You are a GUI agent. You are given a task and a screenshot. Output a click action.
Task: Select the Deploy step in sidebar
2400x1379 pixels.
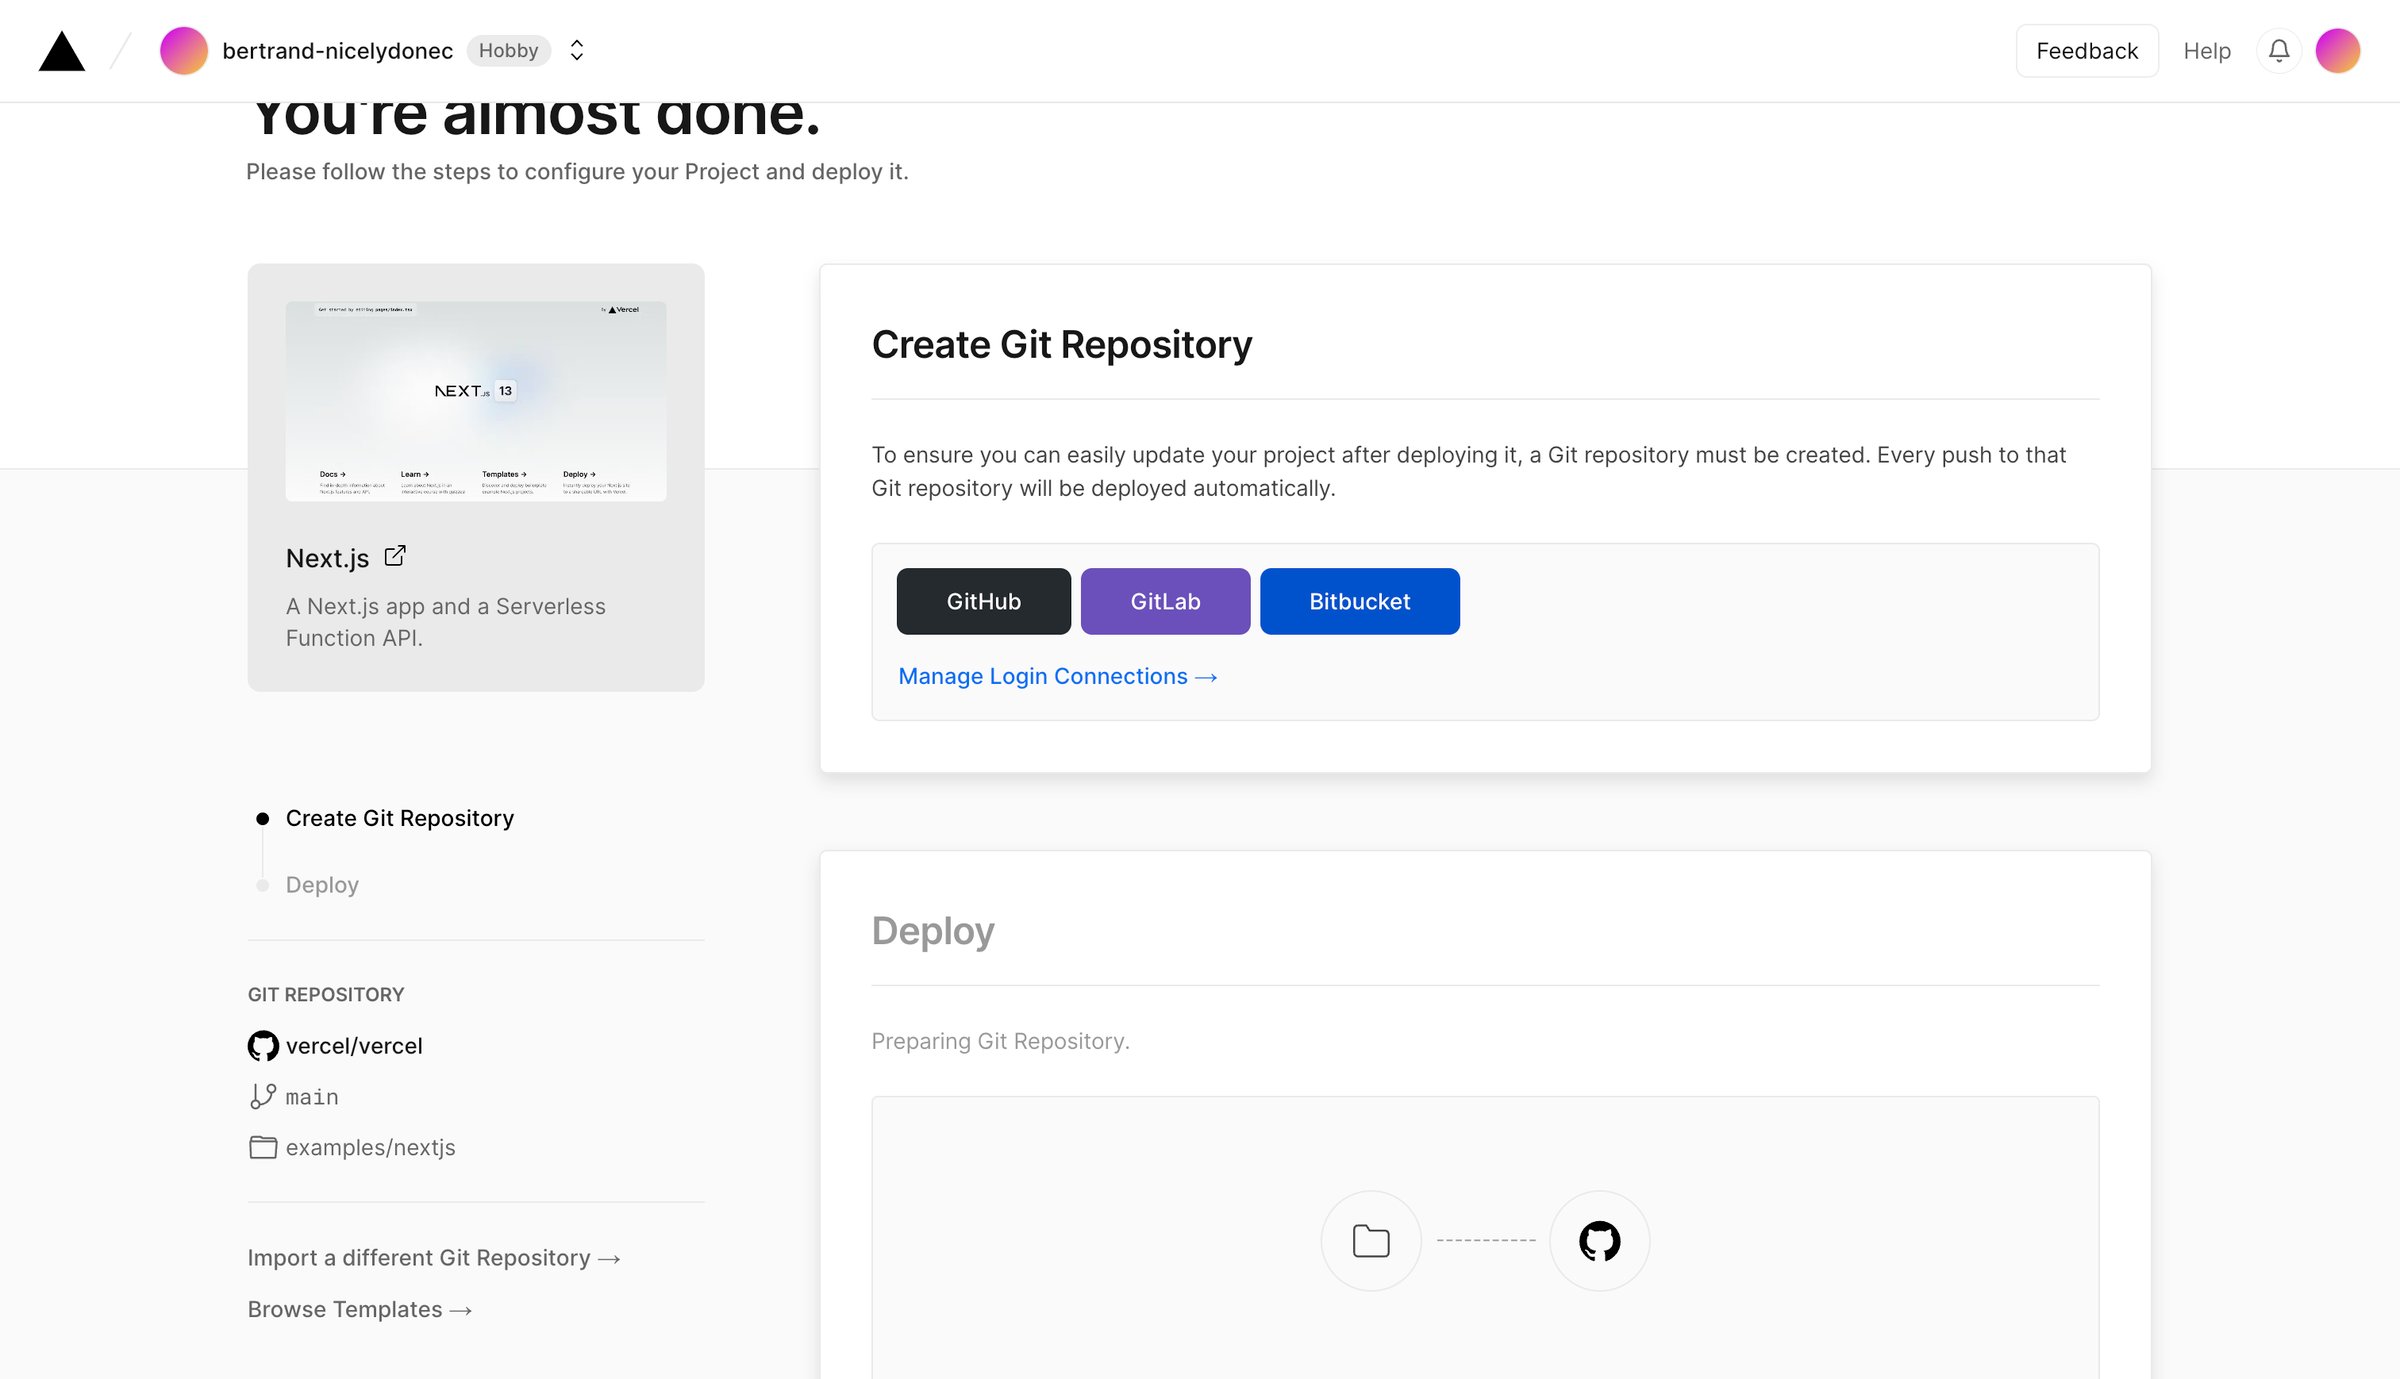click(x=322, y=885)
